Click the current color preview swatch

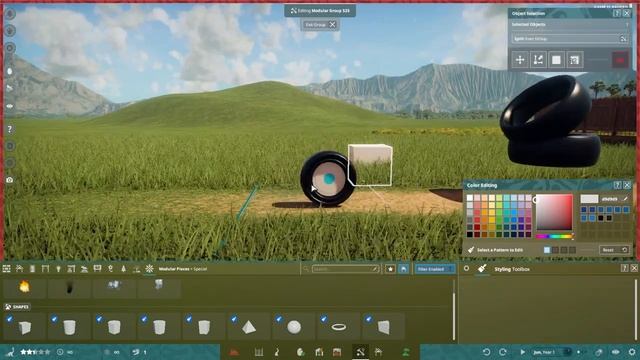pos(589,199)
